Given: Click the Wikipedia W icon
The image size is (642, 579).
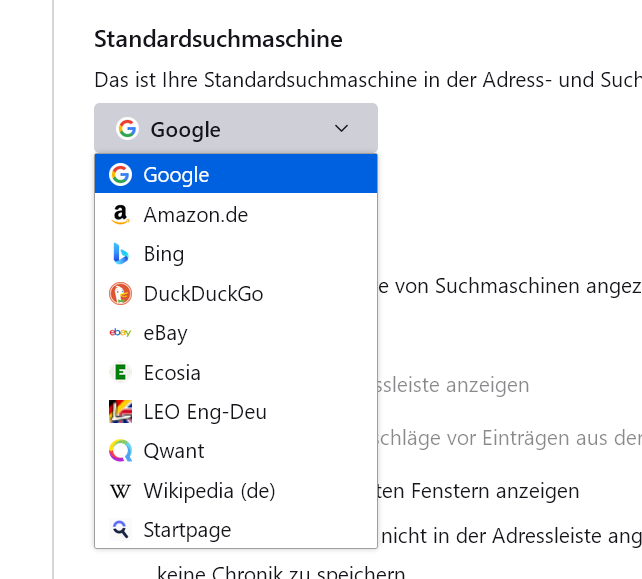Looking at the screenshot, I should tap(120, 491).
